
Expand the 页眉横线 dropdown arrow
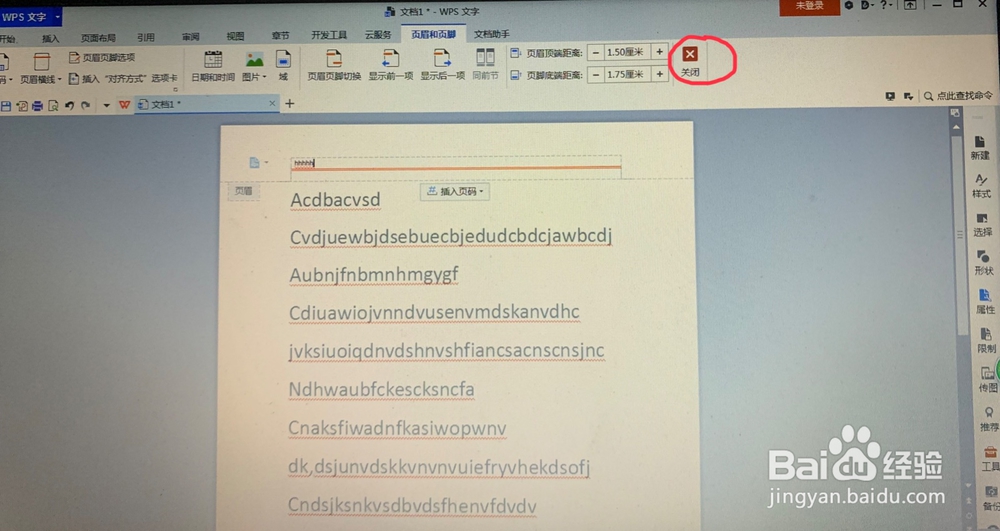(x=59, y=80)
